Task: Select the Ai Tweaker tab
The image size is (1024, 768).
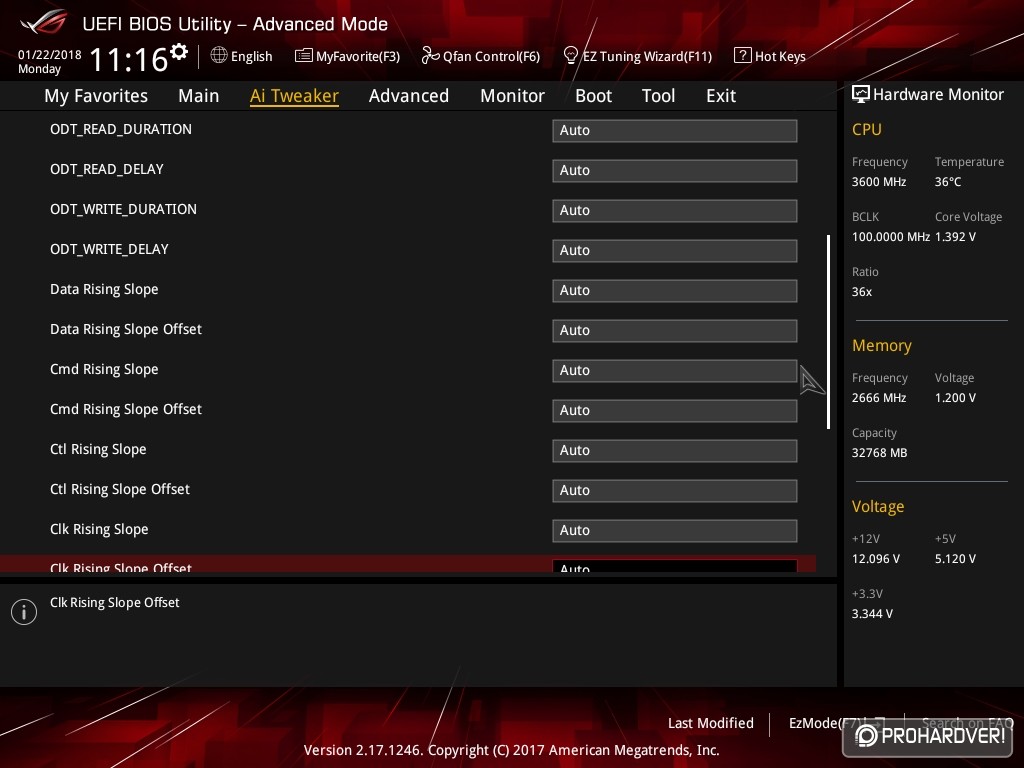Action: [x=294, y=96]
